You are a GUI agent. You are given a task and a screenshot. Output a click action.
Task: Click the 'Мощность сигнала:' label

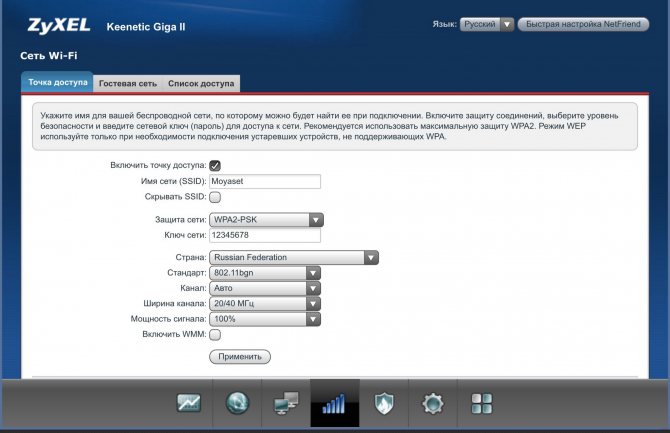tap(168, 319)
